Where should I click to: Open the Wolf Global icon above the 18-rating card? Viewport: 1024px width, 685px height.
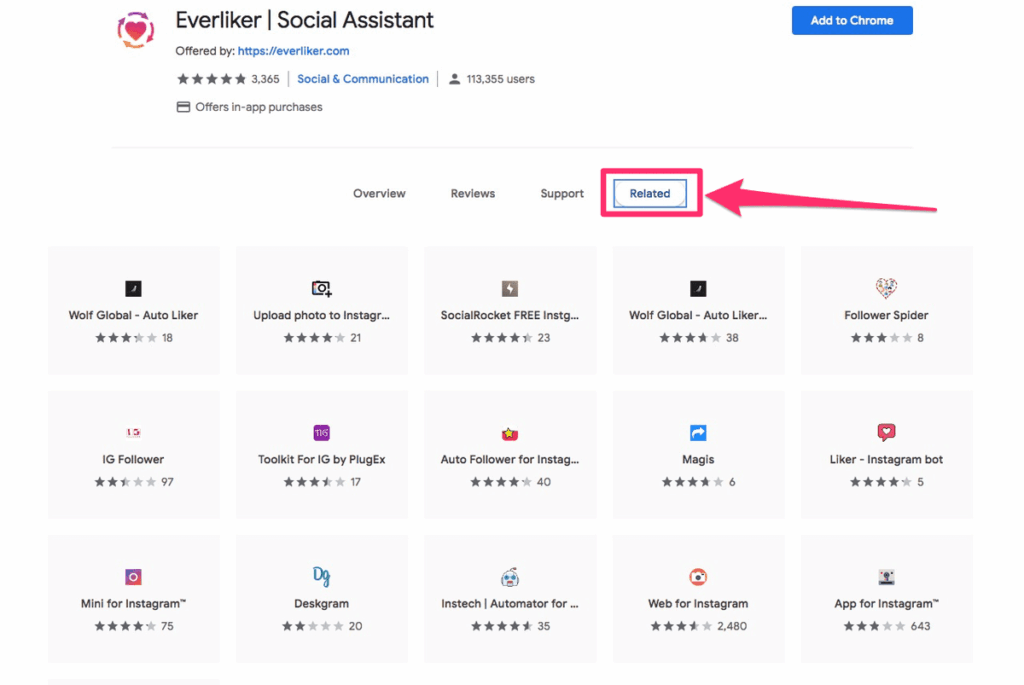(x=133, y=288)
